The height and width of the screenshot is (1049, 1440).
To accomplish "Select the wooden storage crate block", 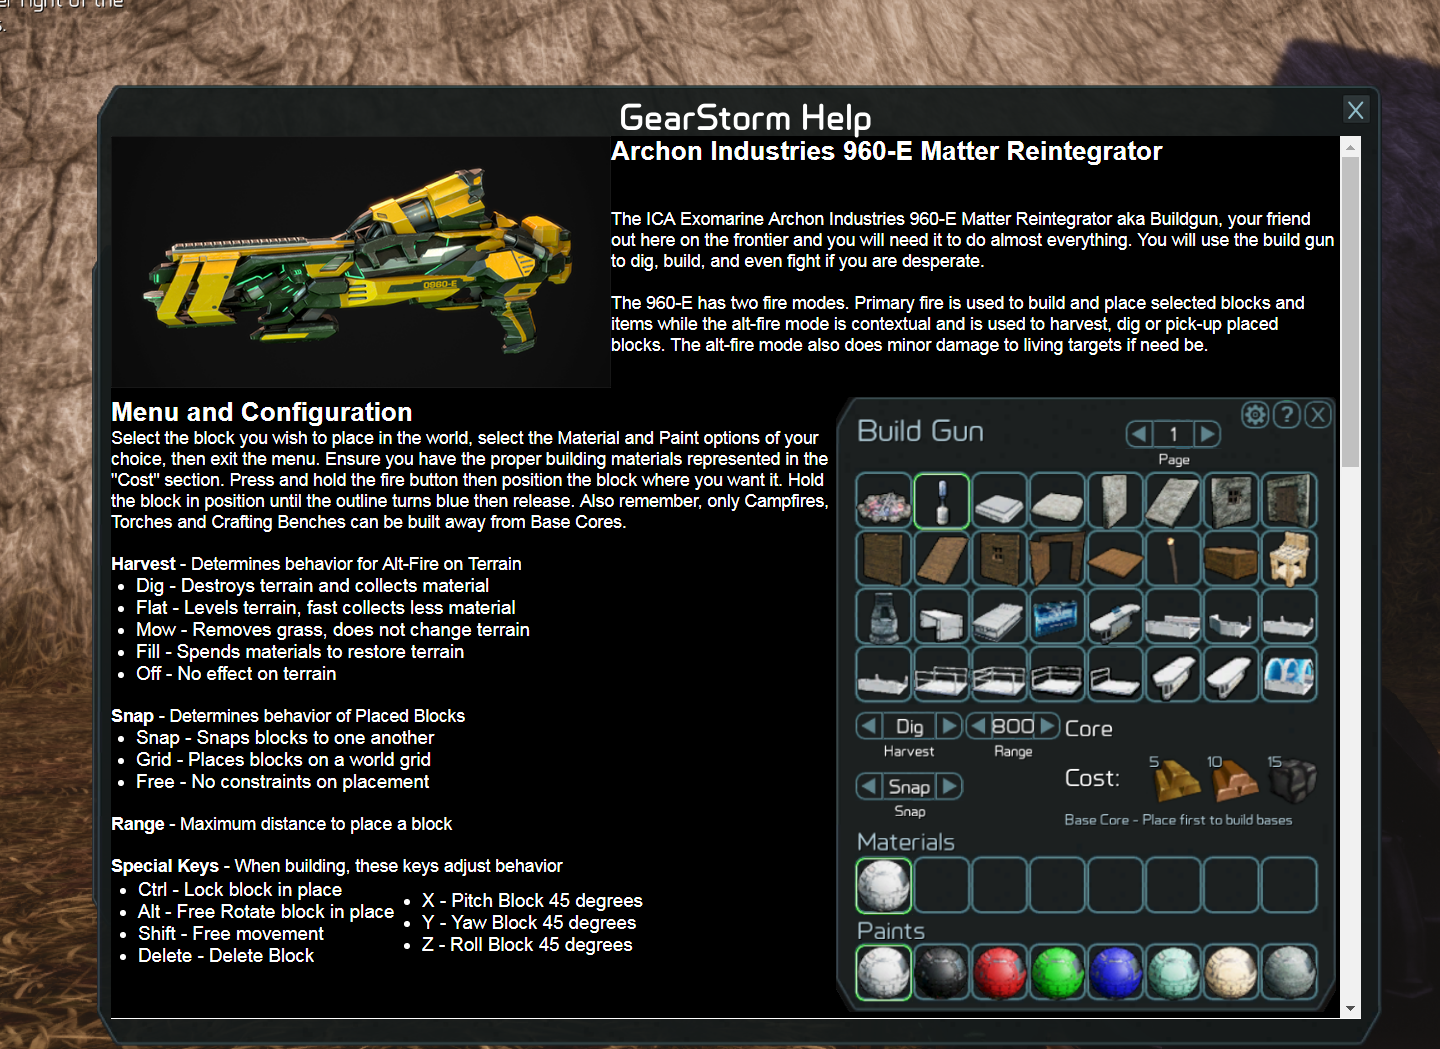I will [1232, 558].
